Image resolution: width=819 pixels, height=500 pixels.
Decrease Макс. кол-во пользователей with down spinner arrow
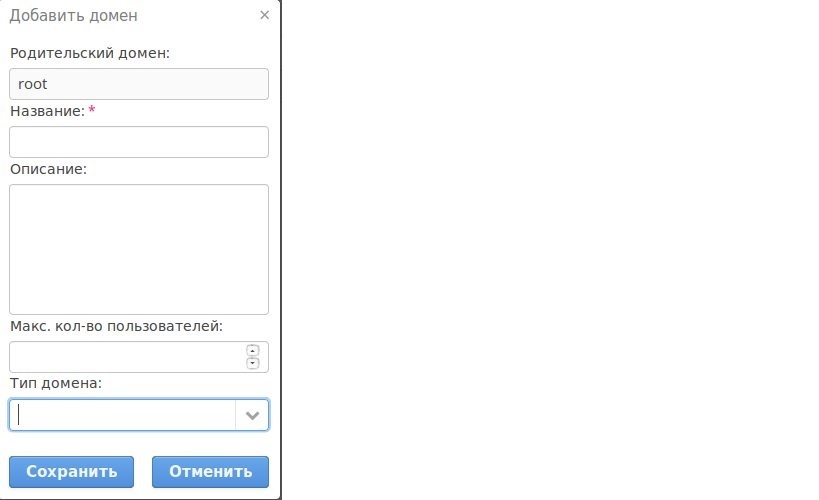pos(253,363)
